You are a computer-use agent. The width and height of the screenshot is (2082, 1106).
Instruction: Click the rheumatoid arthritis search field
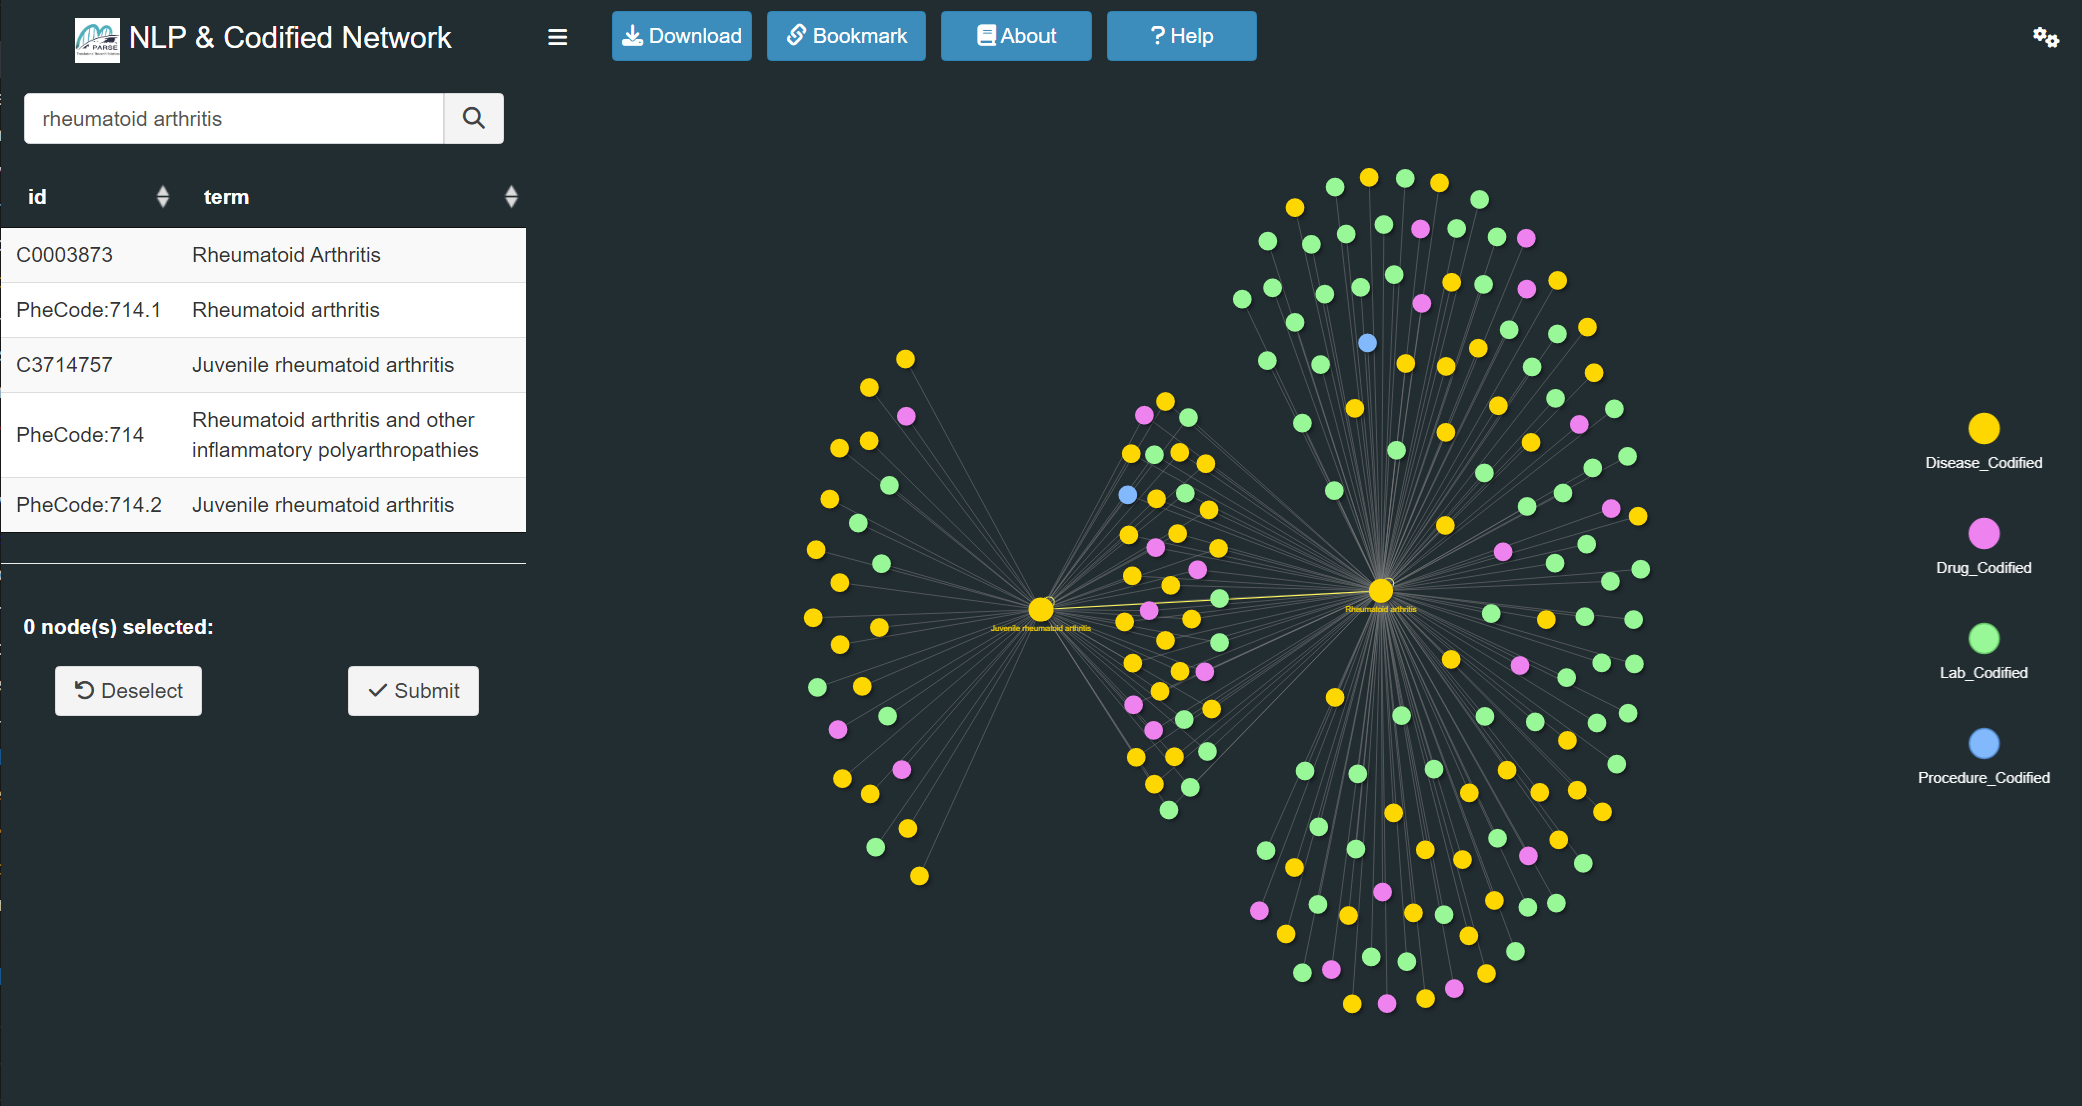(234, 119)
